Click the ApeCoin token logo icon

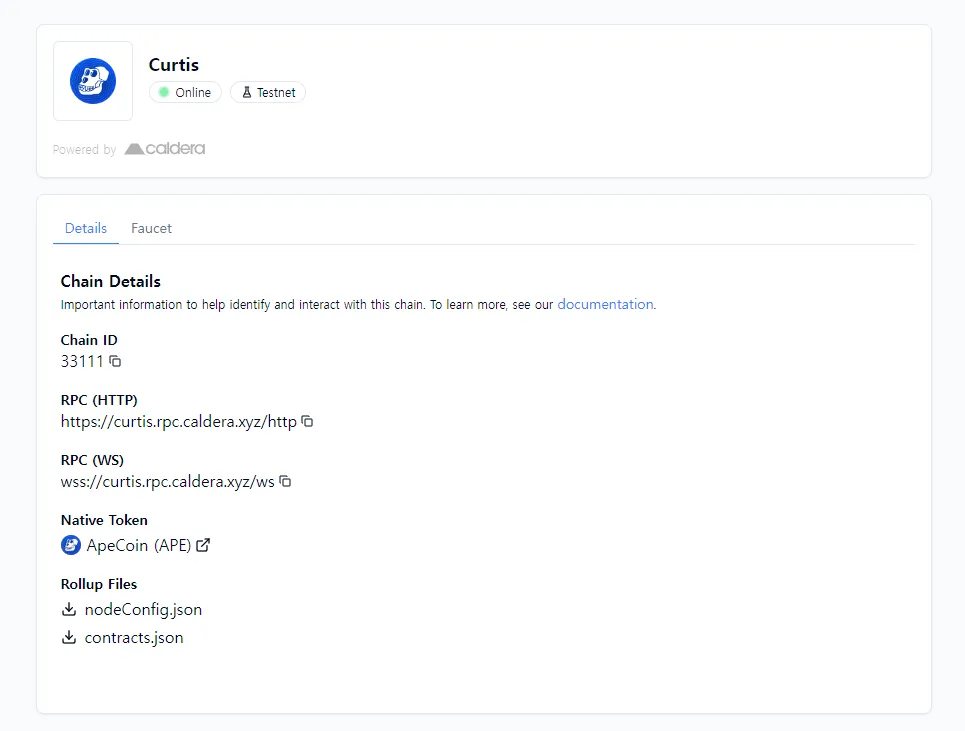pos(70,546)
